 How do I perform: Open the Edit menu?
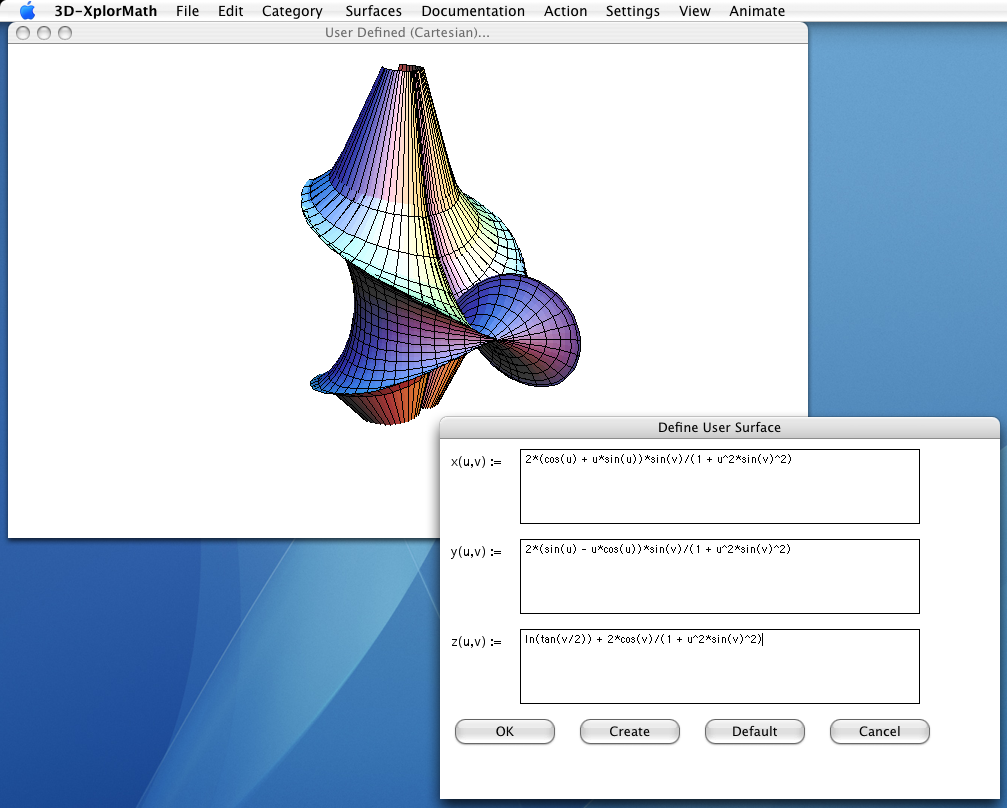click(231, 11)
